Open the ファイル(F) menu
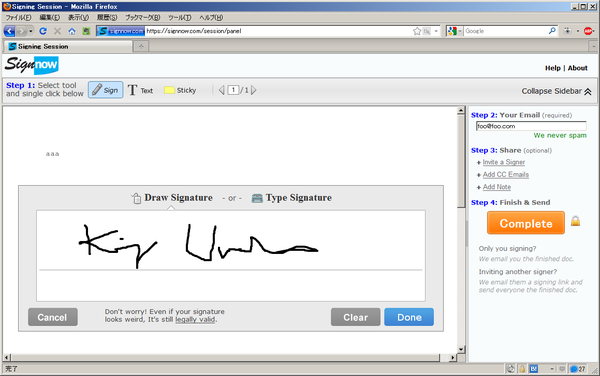This screenshot has height=376, width=600. click(18, 17)
